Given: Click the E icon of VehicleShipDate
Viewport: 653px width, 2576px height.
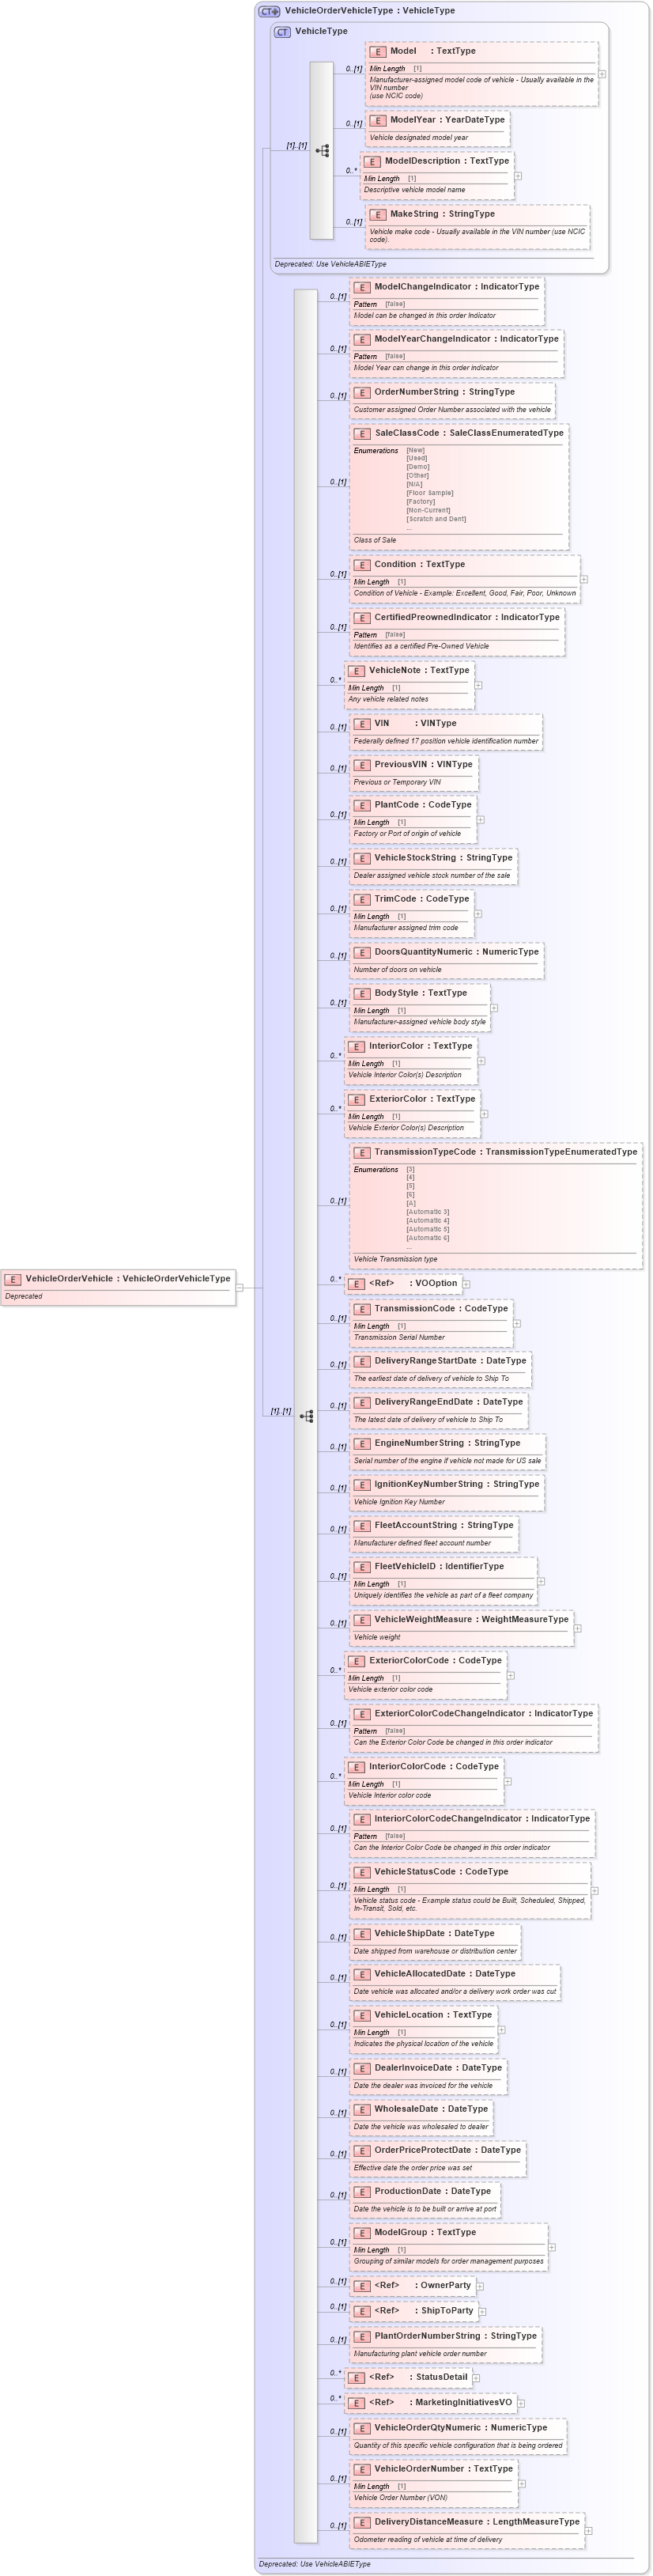Looking at the screenshot, I should coord(362,1934).
